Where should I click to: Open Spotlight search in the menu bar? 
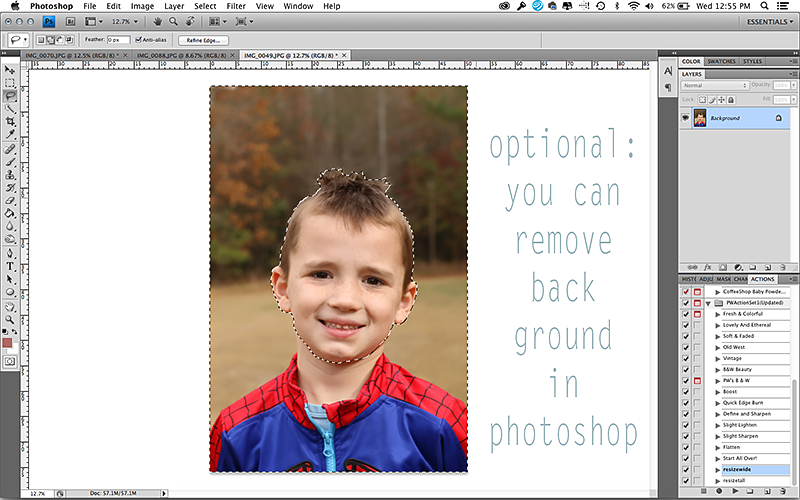click(764, 6)
